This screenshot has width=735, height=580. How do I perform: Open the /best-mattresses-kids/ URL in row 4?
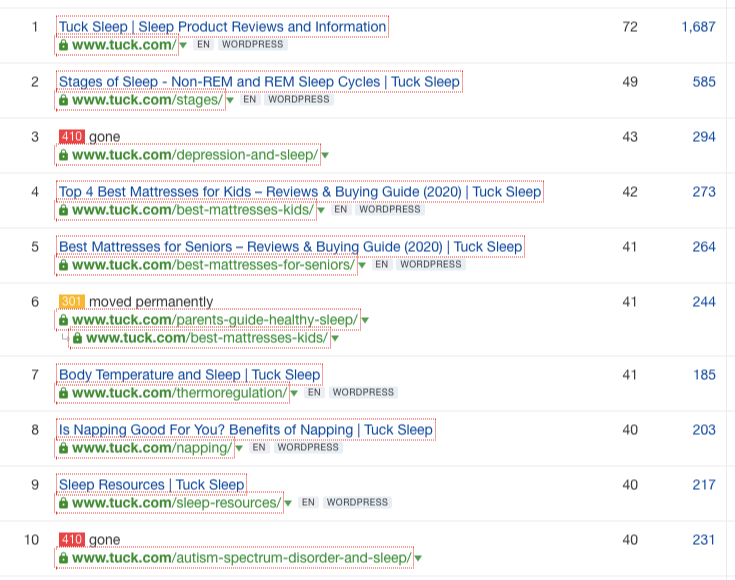193,210
